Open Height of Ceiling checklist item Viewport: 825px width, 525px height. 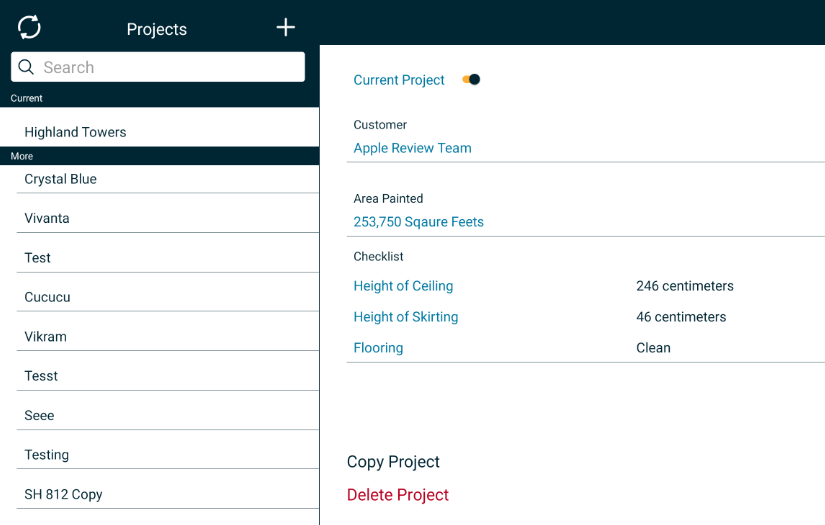[403, 286]
